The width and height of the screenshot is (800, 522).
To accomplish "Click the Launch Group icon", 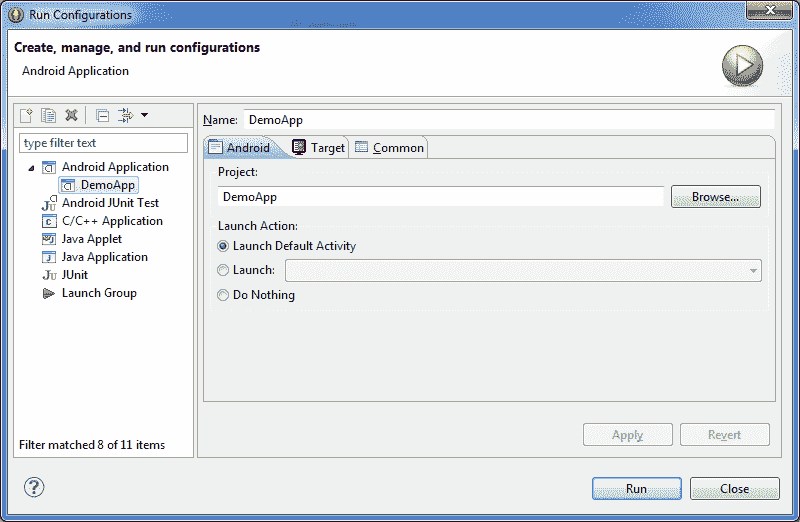I will [48, 293].
